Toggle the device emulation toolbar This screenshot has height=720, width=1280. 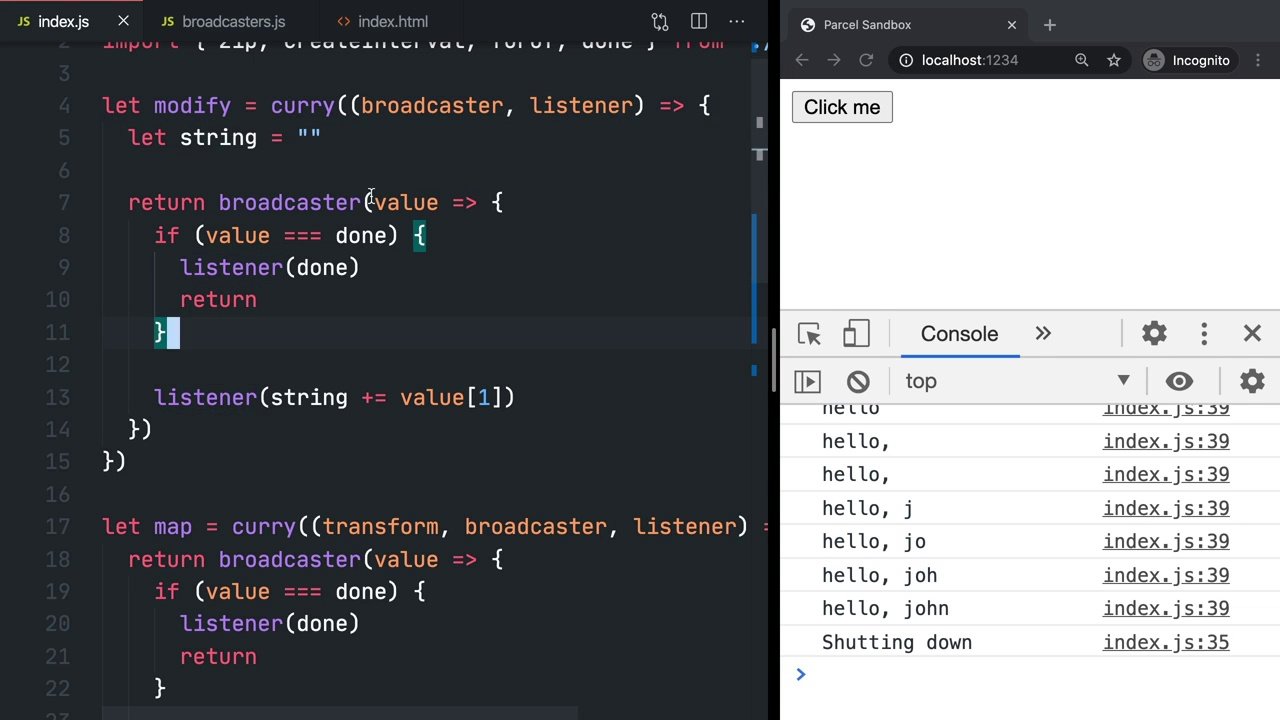pyautogui.click(x=856, y=334)
